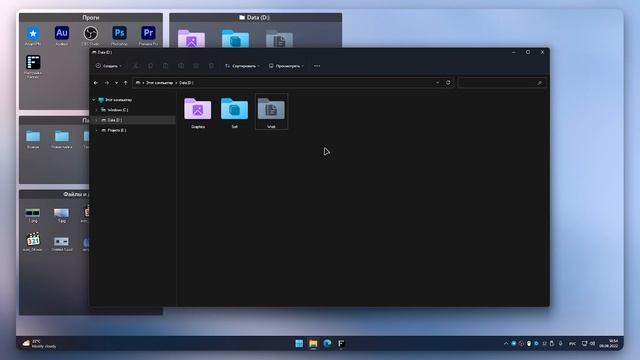Open the Сортировать (Sort) dropdown
Screen dimensions: 640x360
coord(242,66)
